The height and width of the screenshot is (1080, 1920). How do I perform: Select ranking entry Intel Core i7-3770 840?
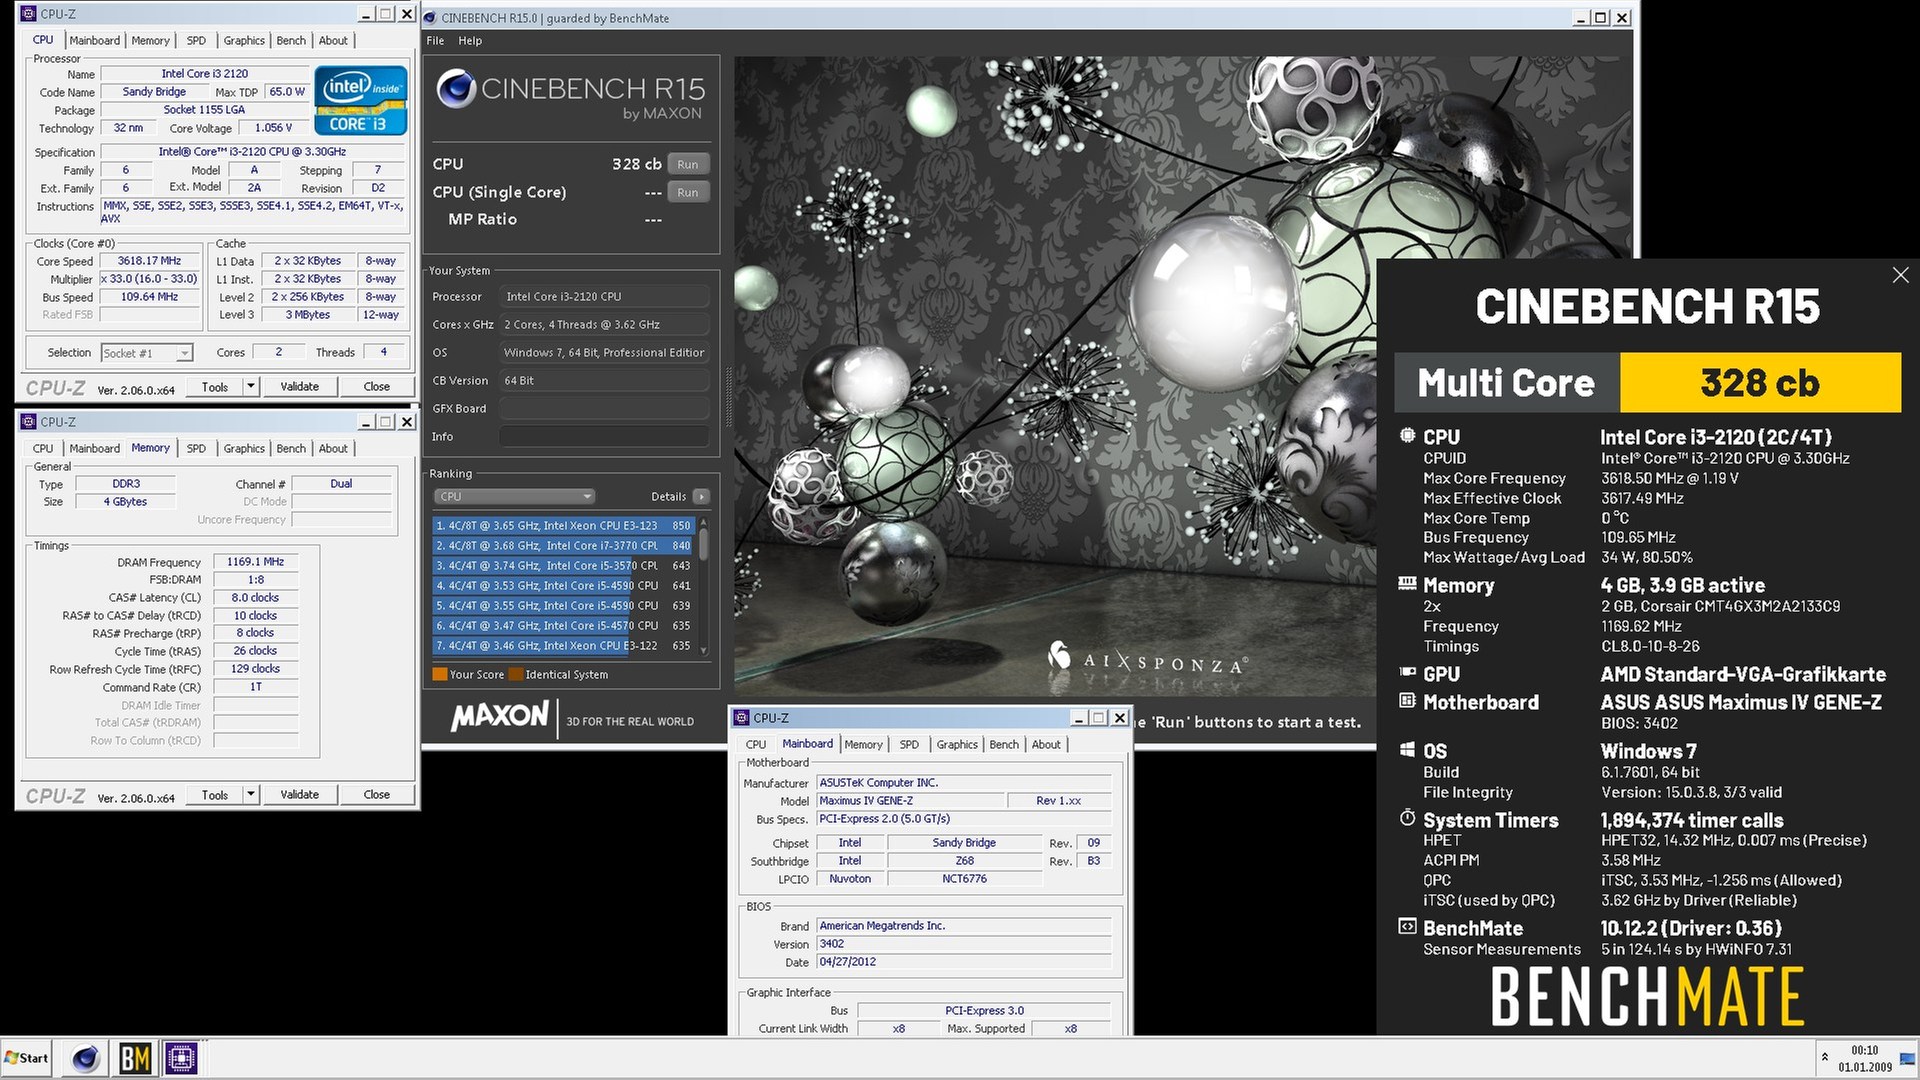click(x=563, y=545)
